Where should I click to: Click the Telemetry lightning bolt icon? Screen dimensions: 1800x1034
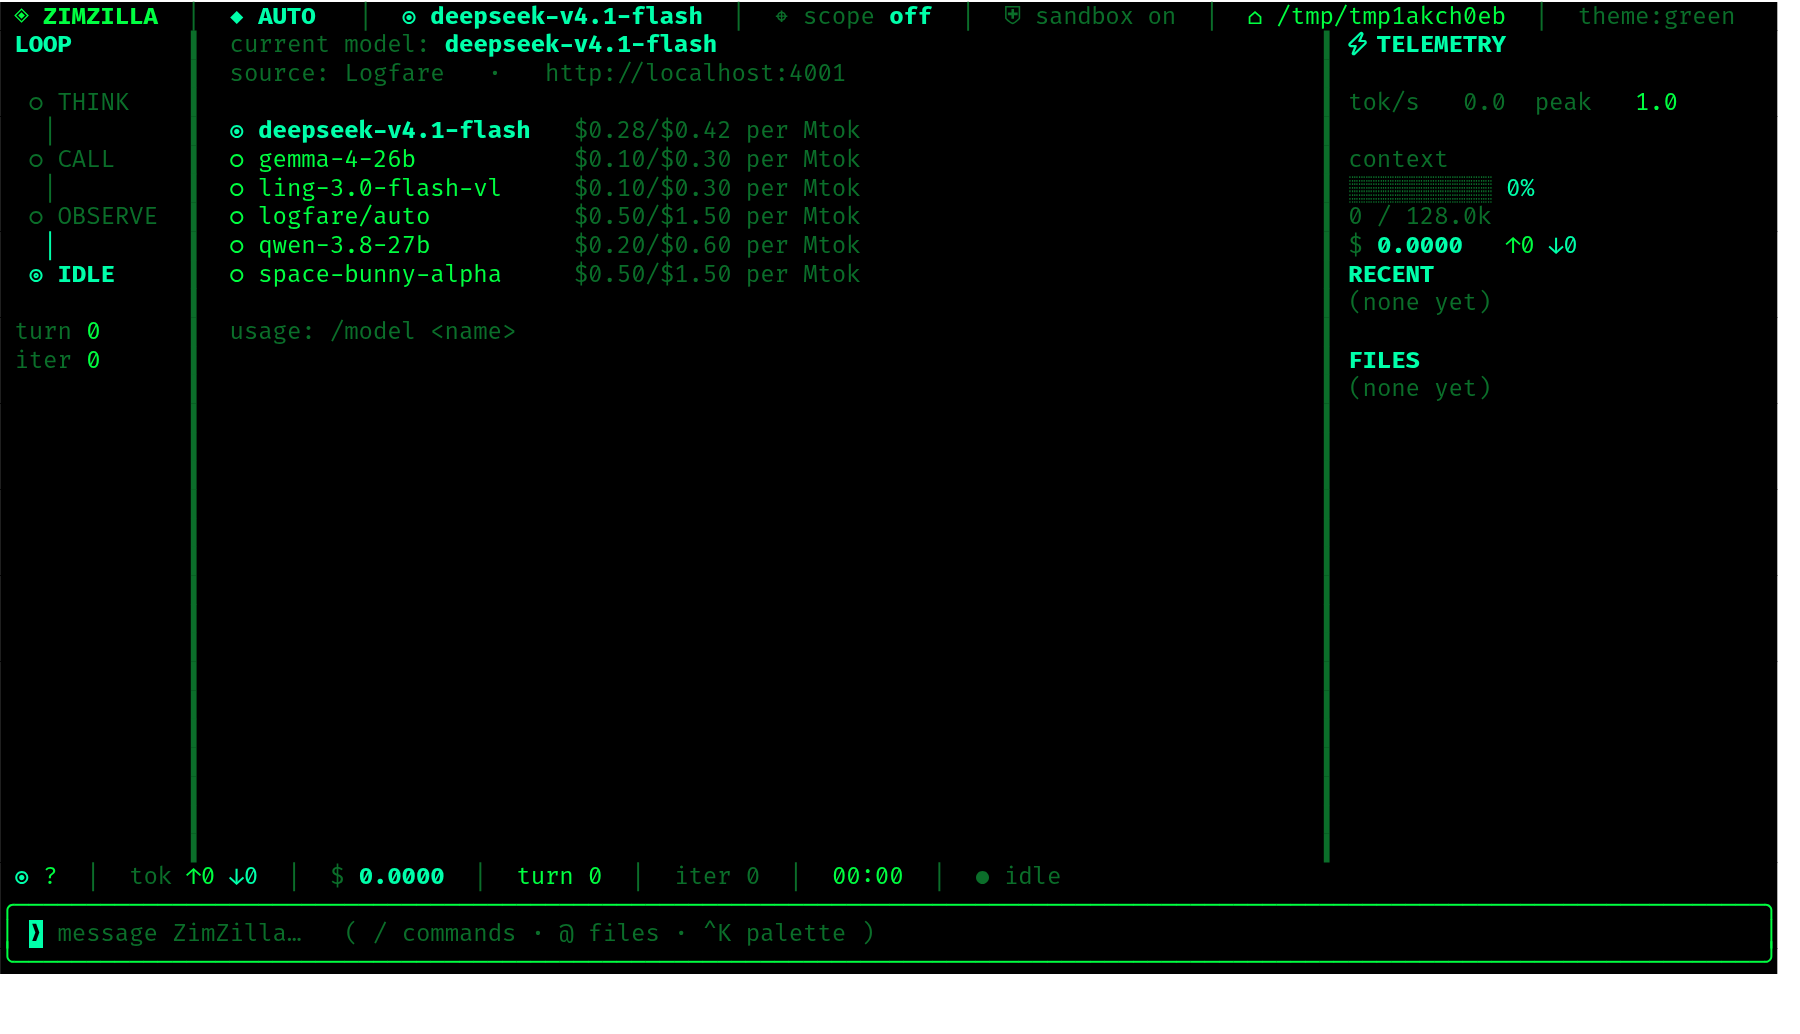tap(1357, 44)
